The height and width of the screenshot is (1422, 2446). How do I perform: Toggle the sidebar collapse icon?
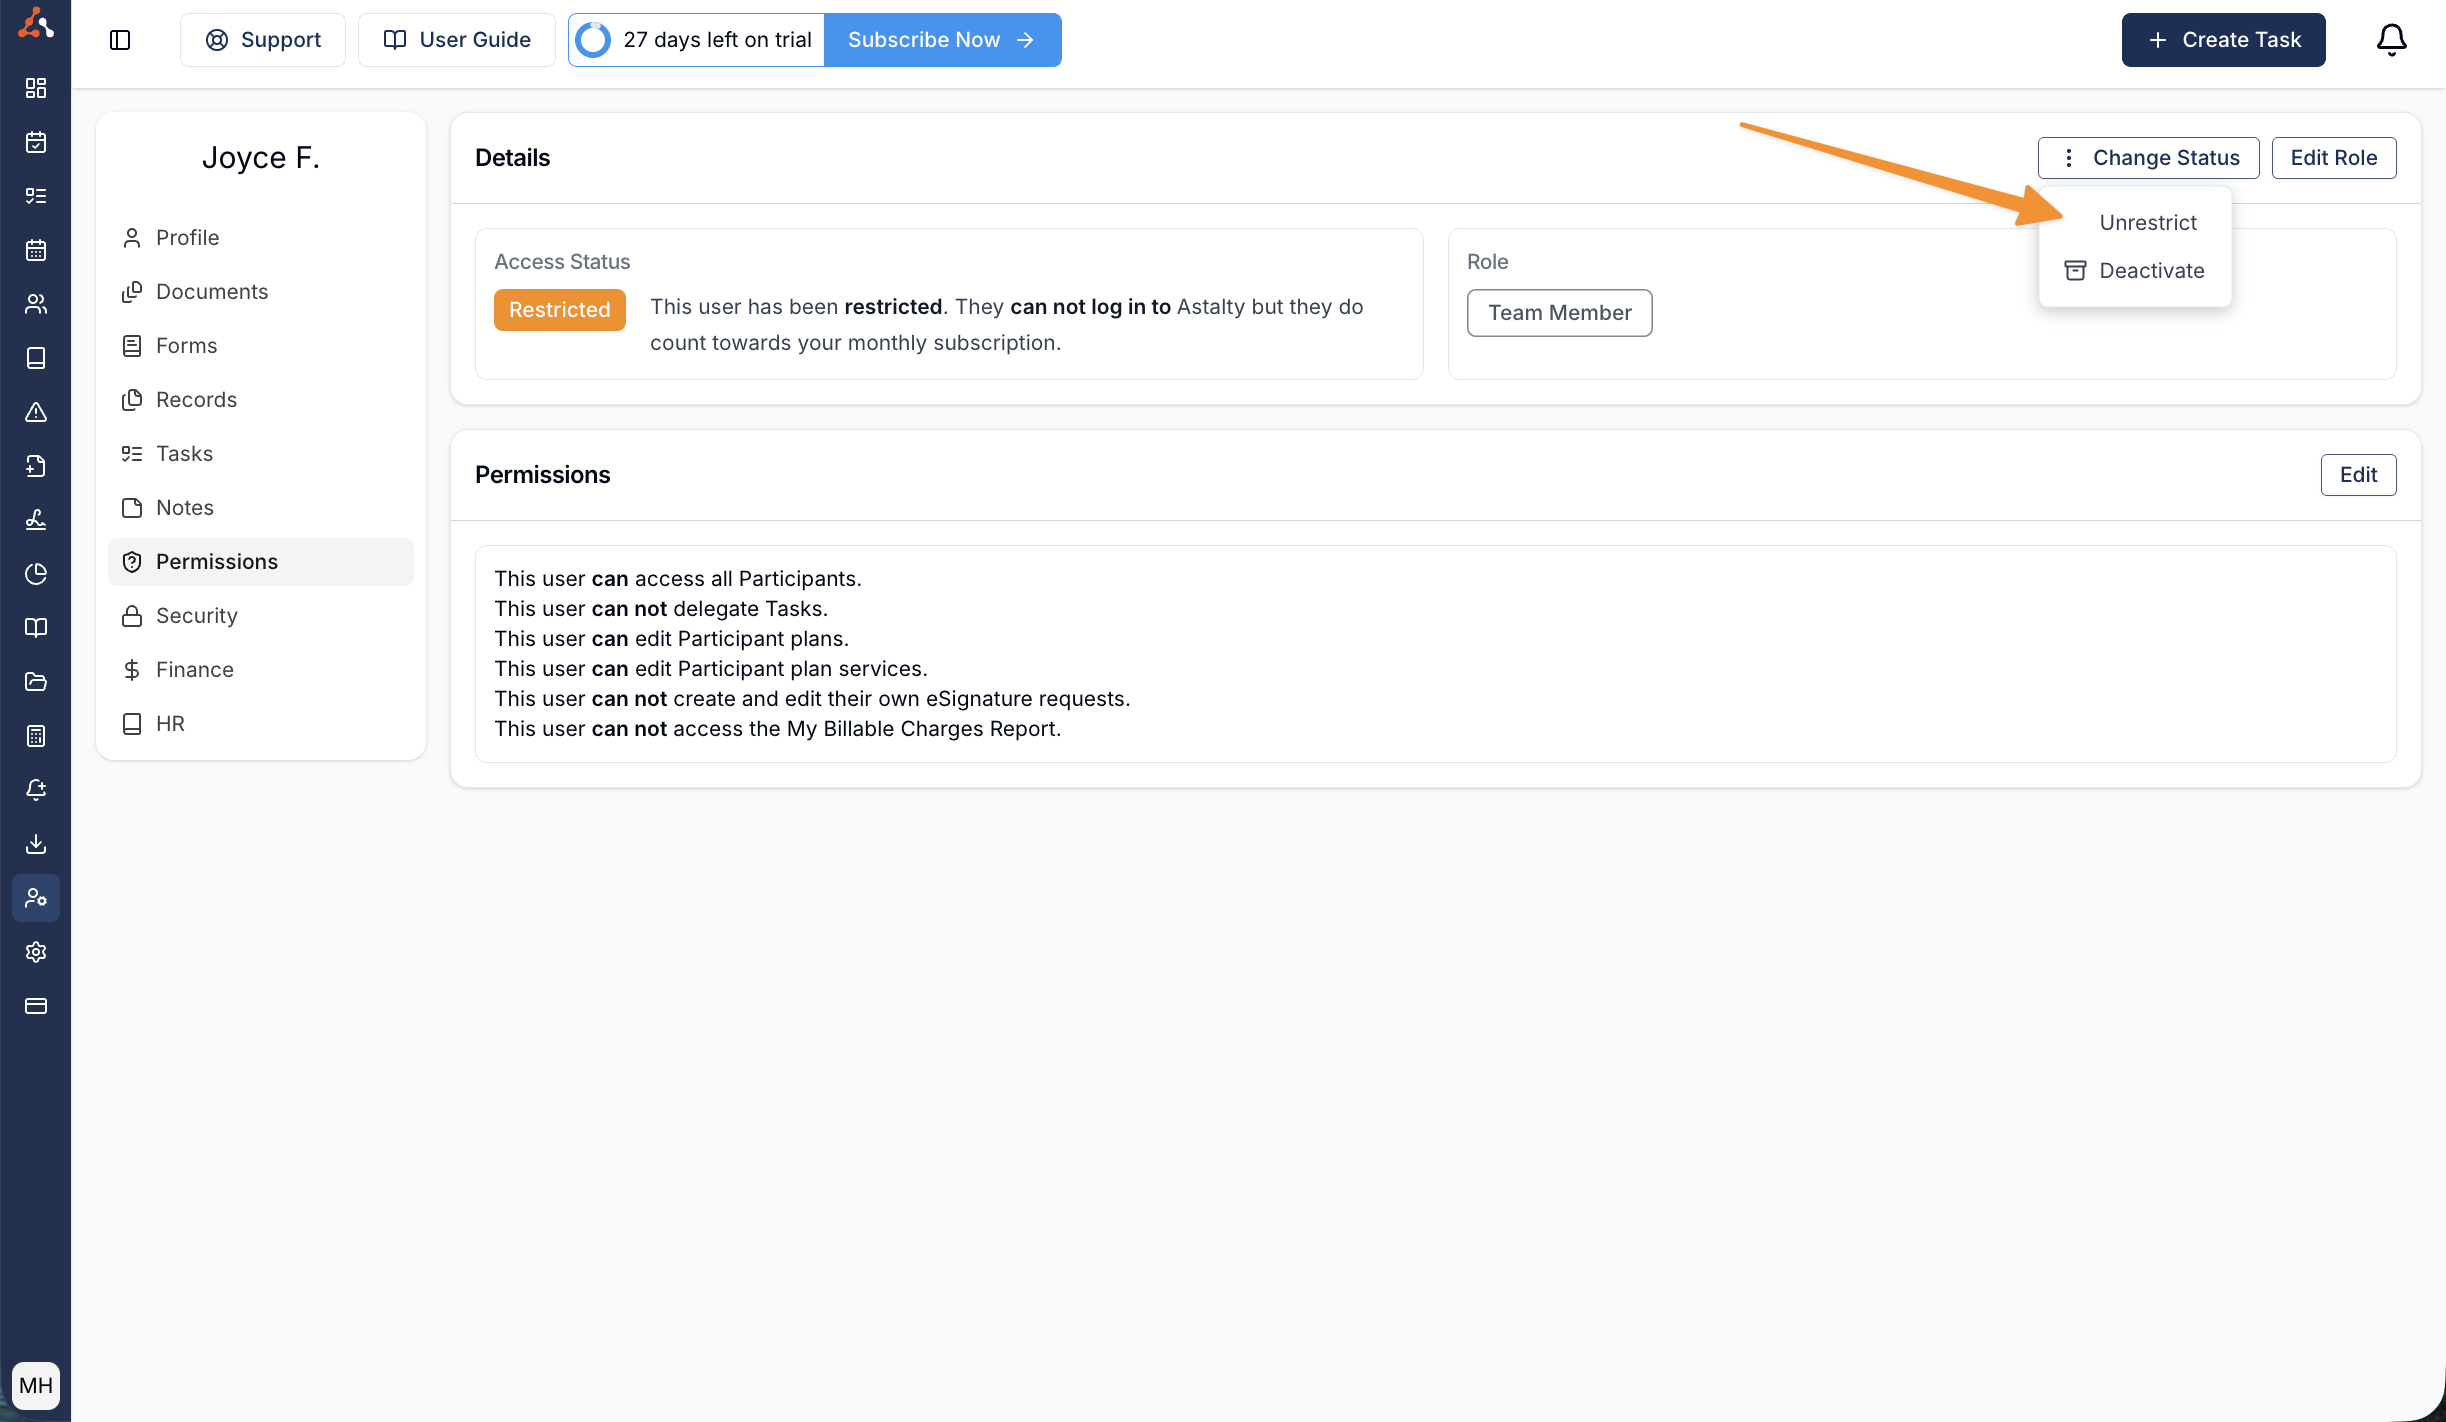coord(120,40)
